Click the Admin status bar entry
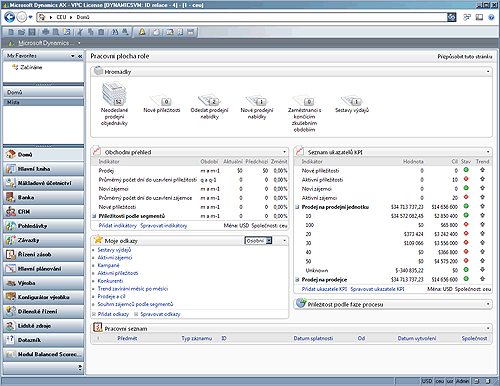 pos(462,381)
